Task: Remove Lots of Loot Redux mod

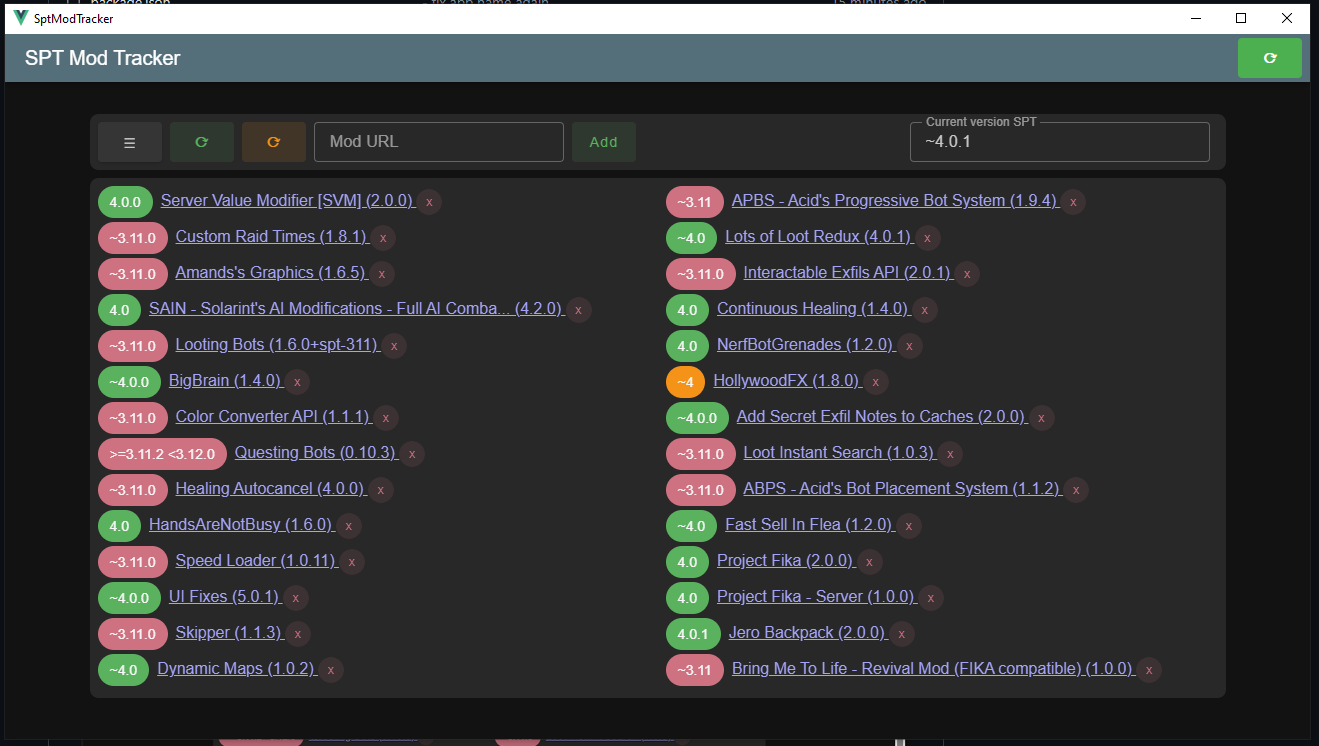Action: tap(927, 237)
